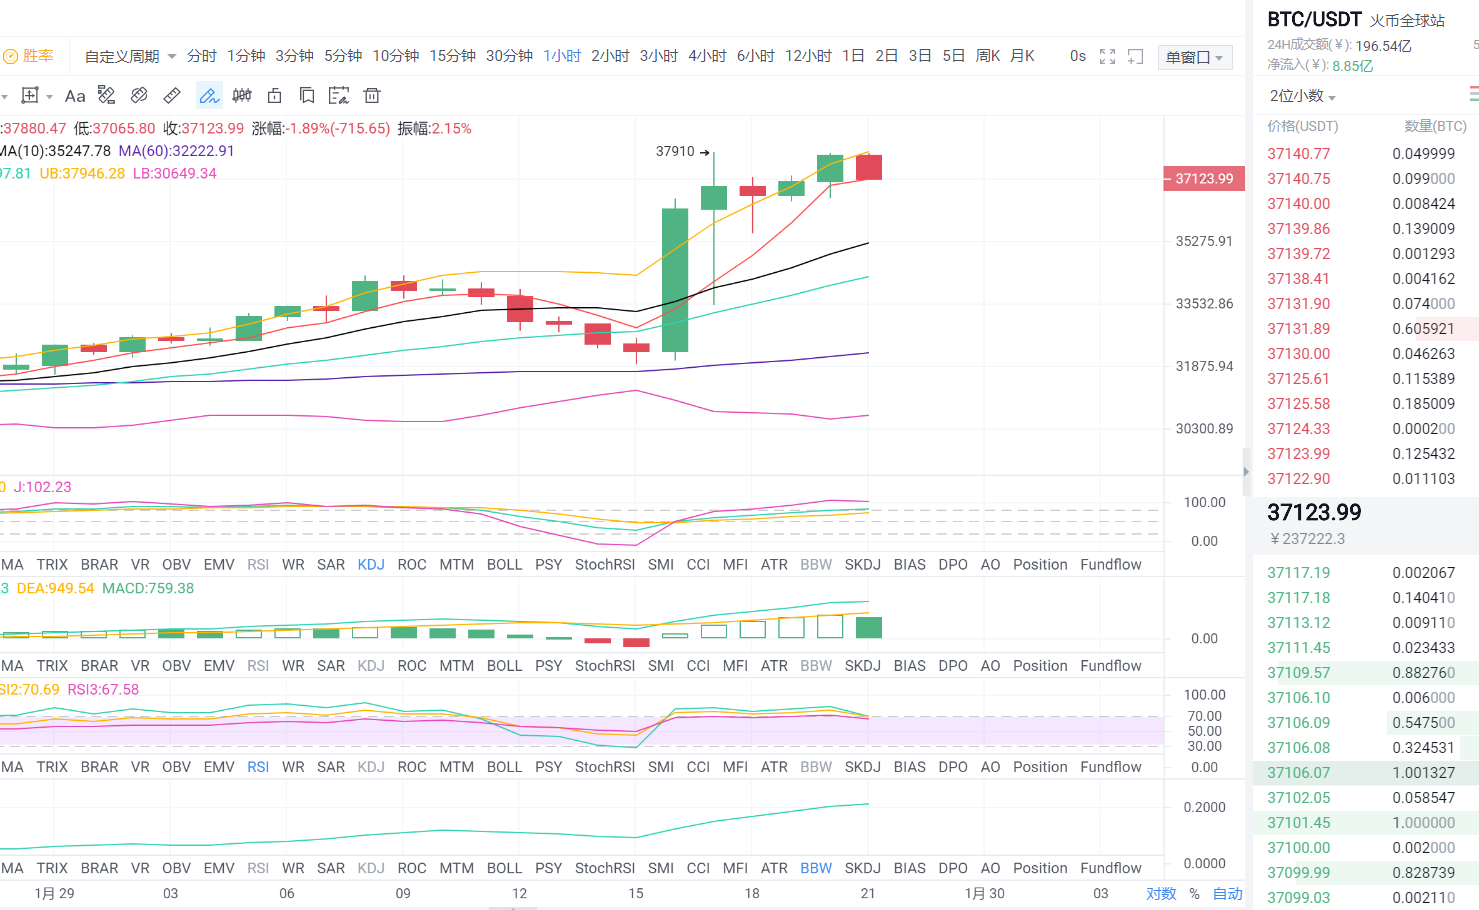Switch to the 4小时 timeframe
This screenshot has height=910, width=1479.
707,56
